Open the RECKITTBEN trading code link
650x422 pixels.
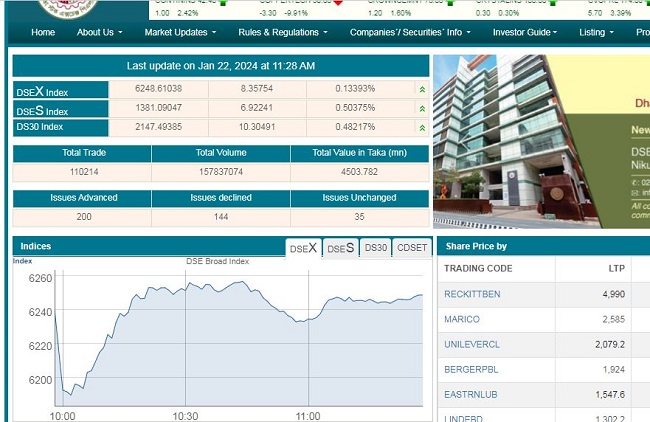click(472, 294)
